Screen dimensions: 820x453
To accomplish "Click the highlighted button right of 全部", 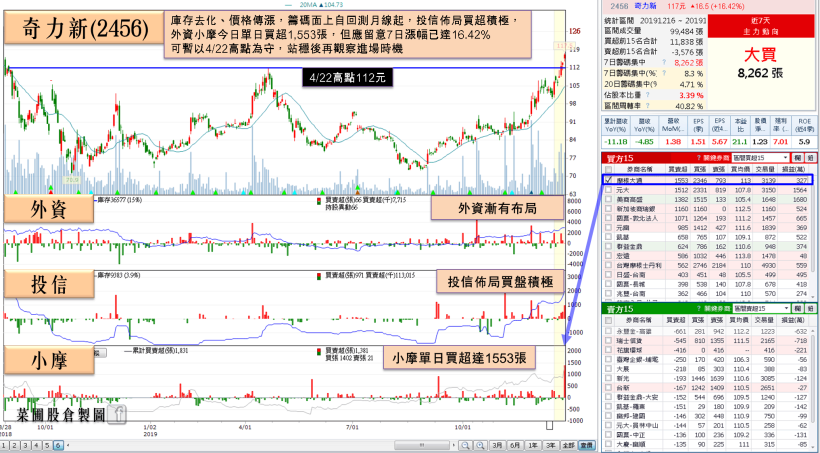I will [x=587, y=445].
